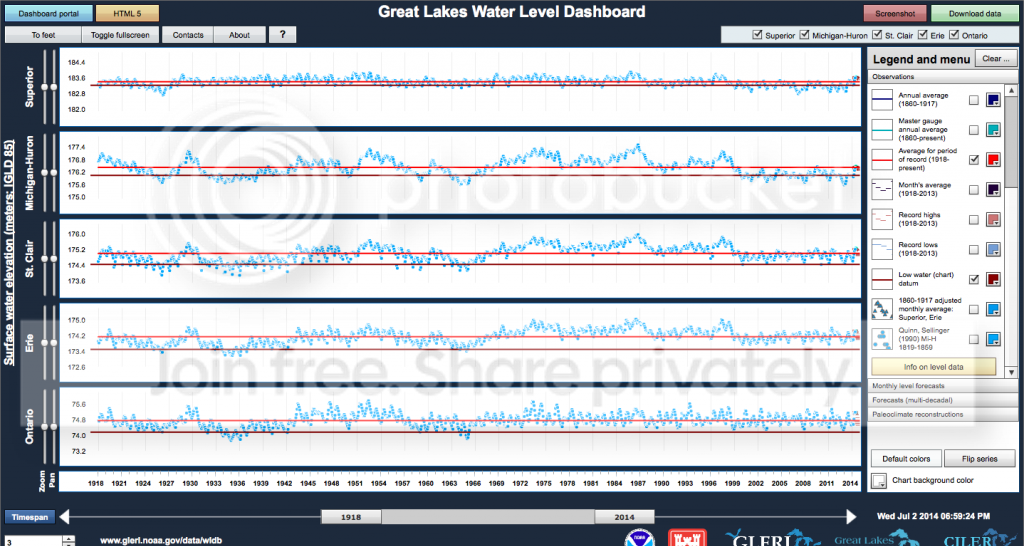Open the Contacts menu item
Screen dimensions: 1024x546
tap(188, 35)
